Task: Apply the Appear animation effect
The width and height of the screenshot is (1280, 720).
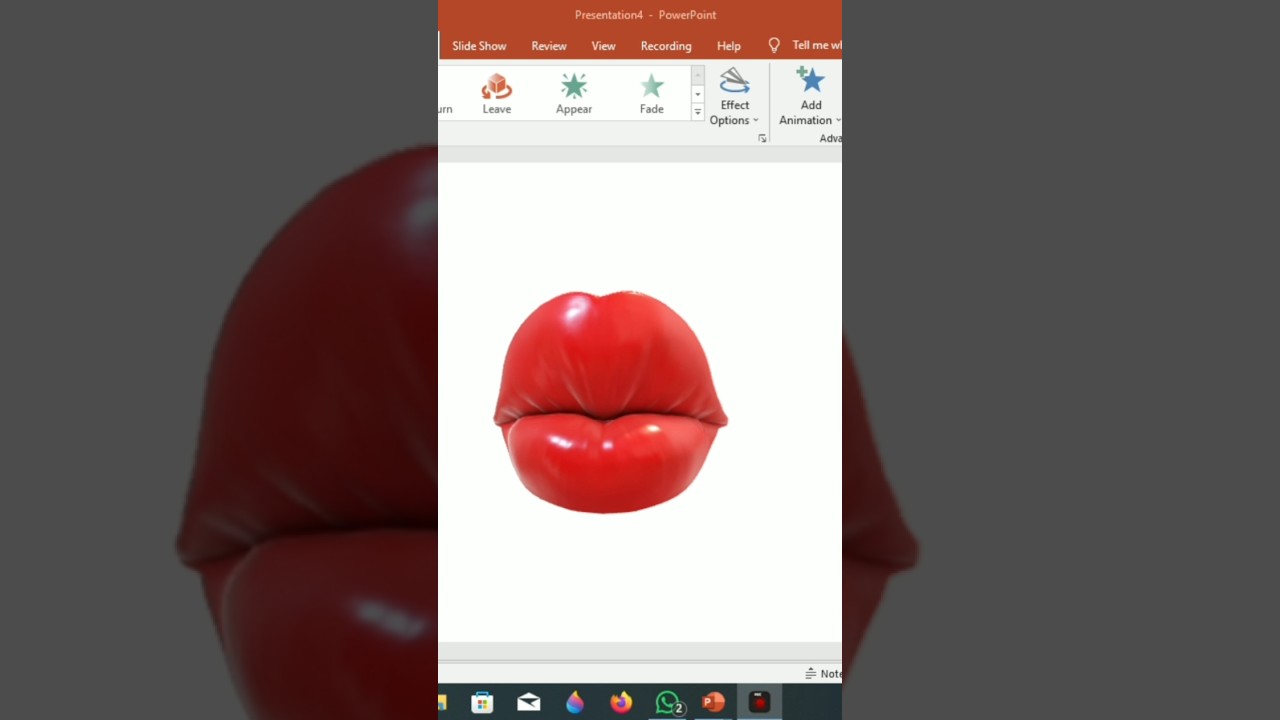Action: click(574, 94)
